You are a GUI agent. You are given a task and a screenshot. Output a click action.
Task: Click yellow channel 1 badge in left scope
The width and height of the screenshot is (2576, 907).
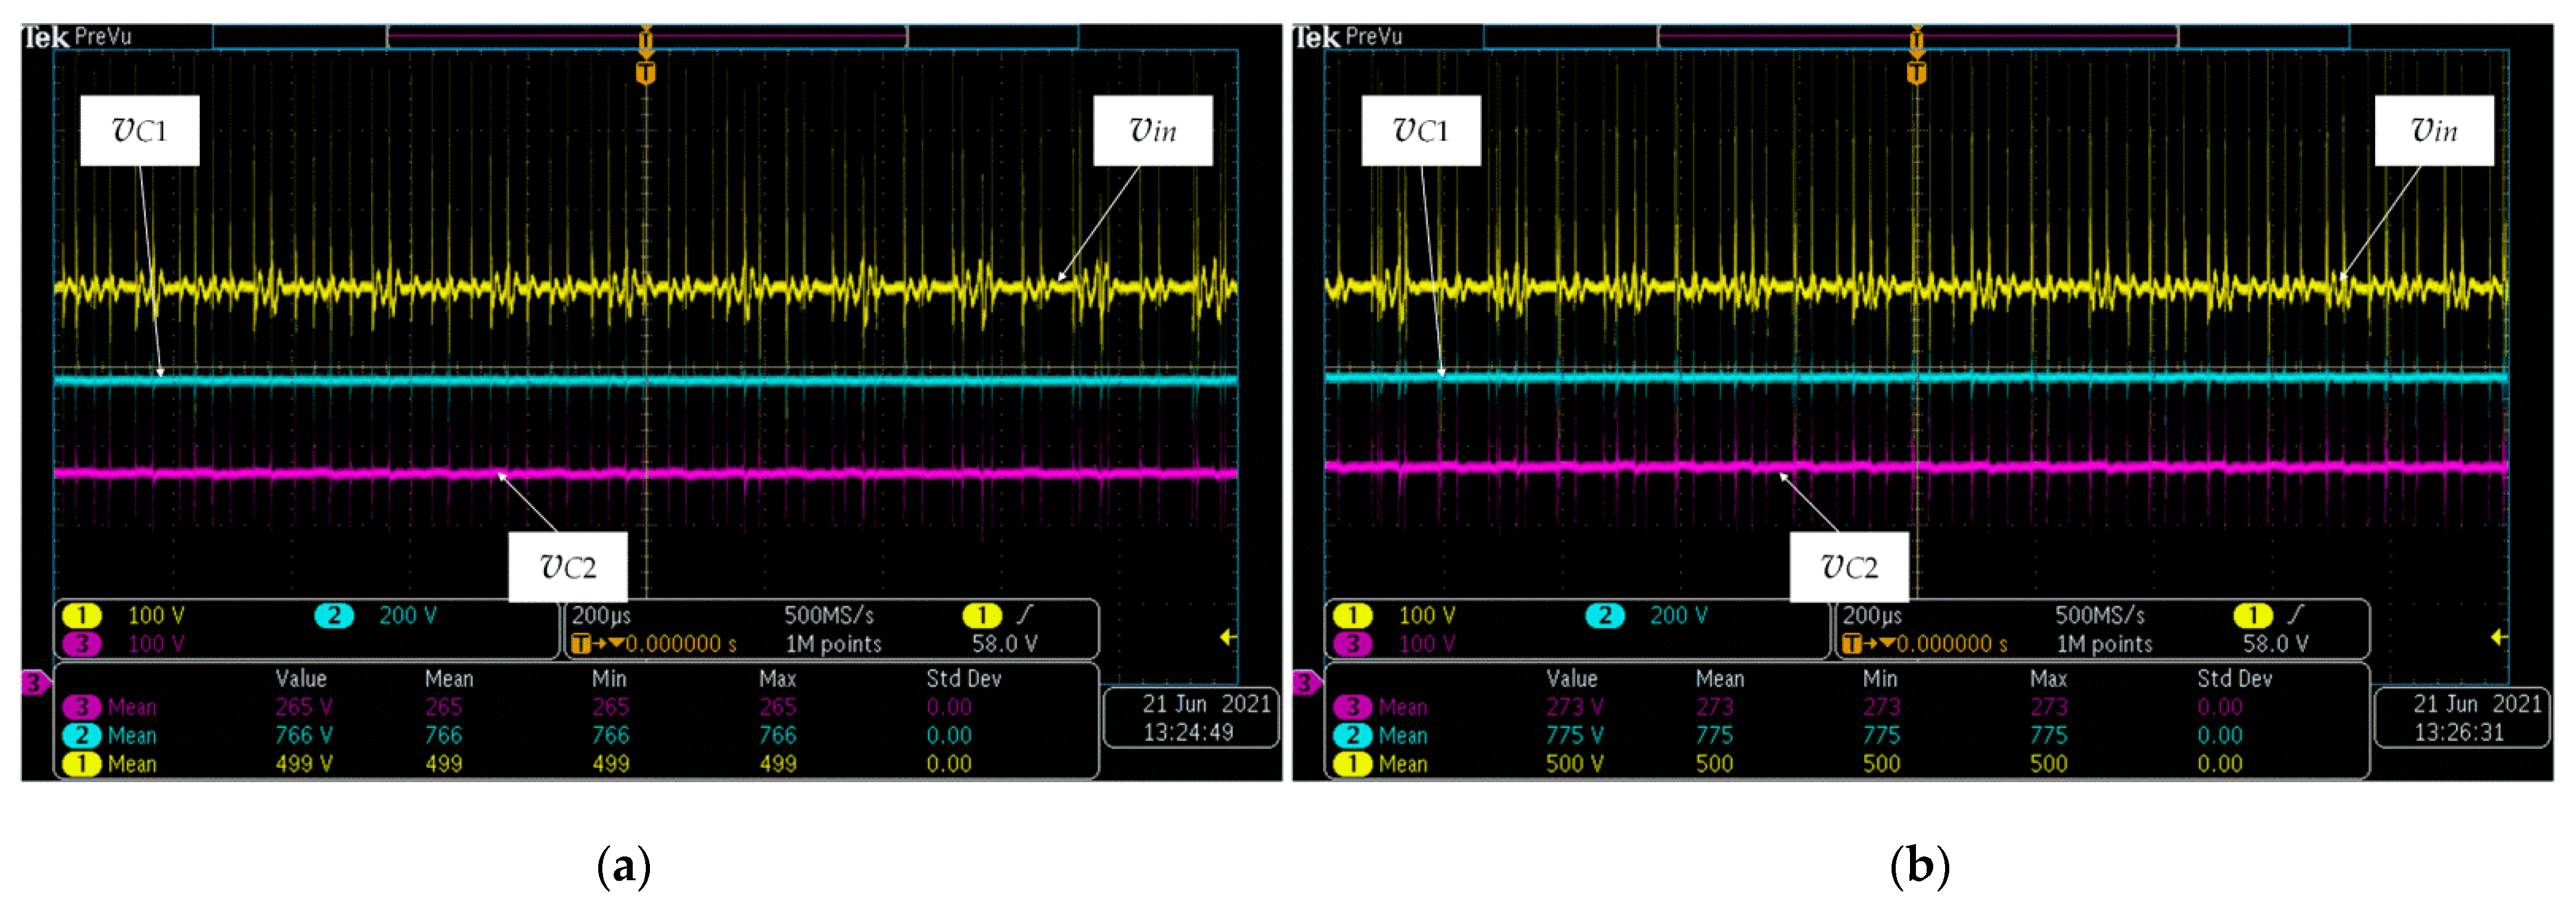coord(82,615)
